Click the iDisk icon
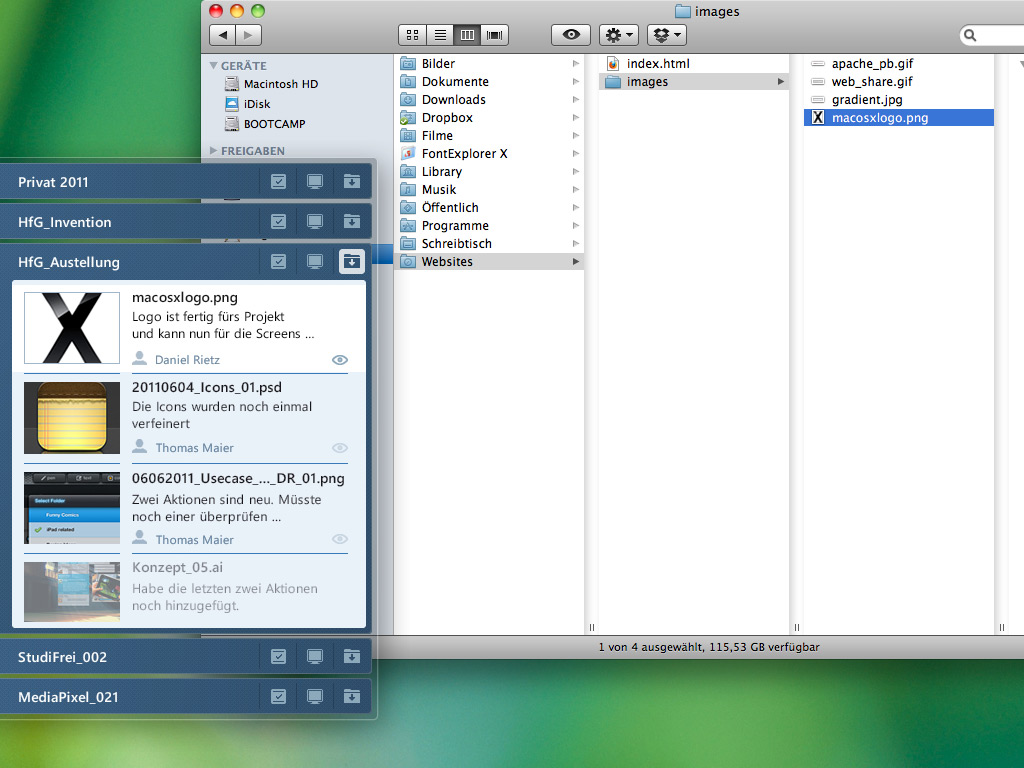 click(232, 104)
